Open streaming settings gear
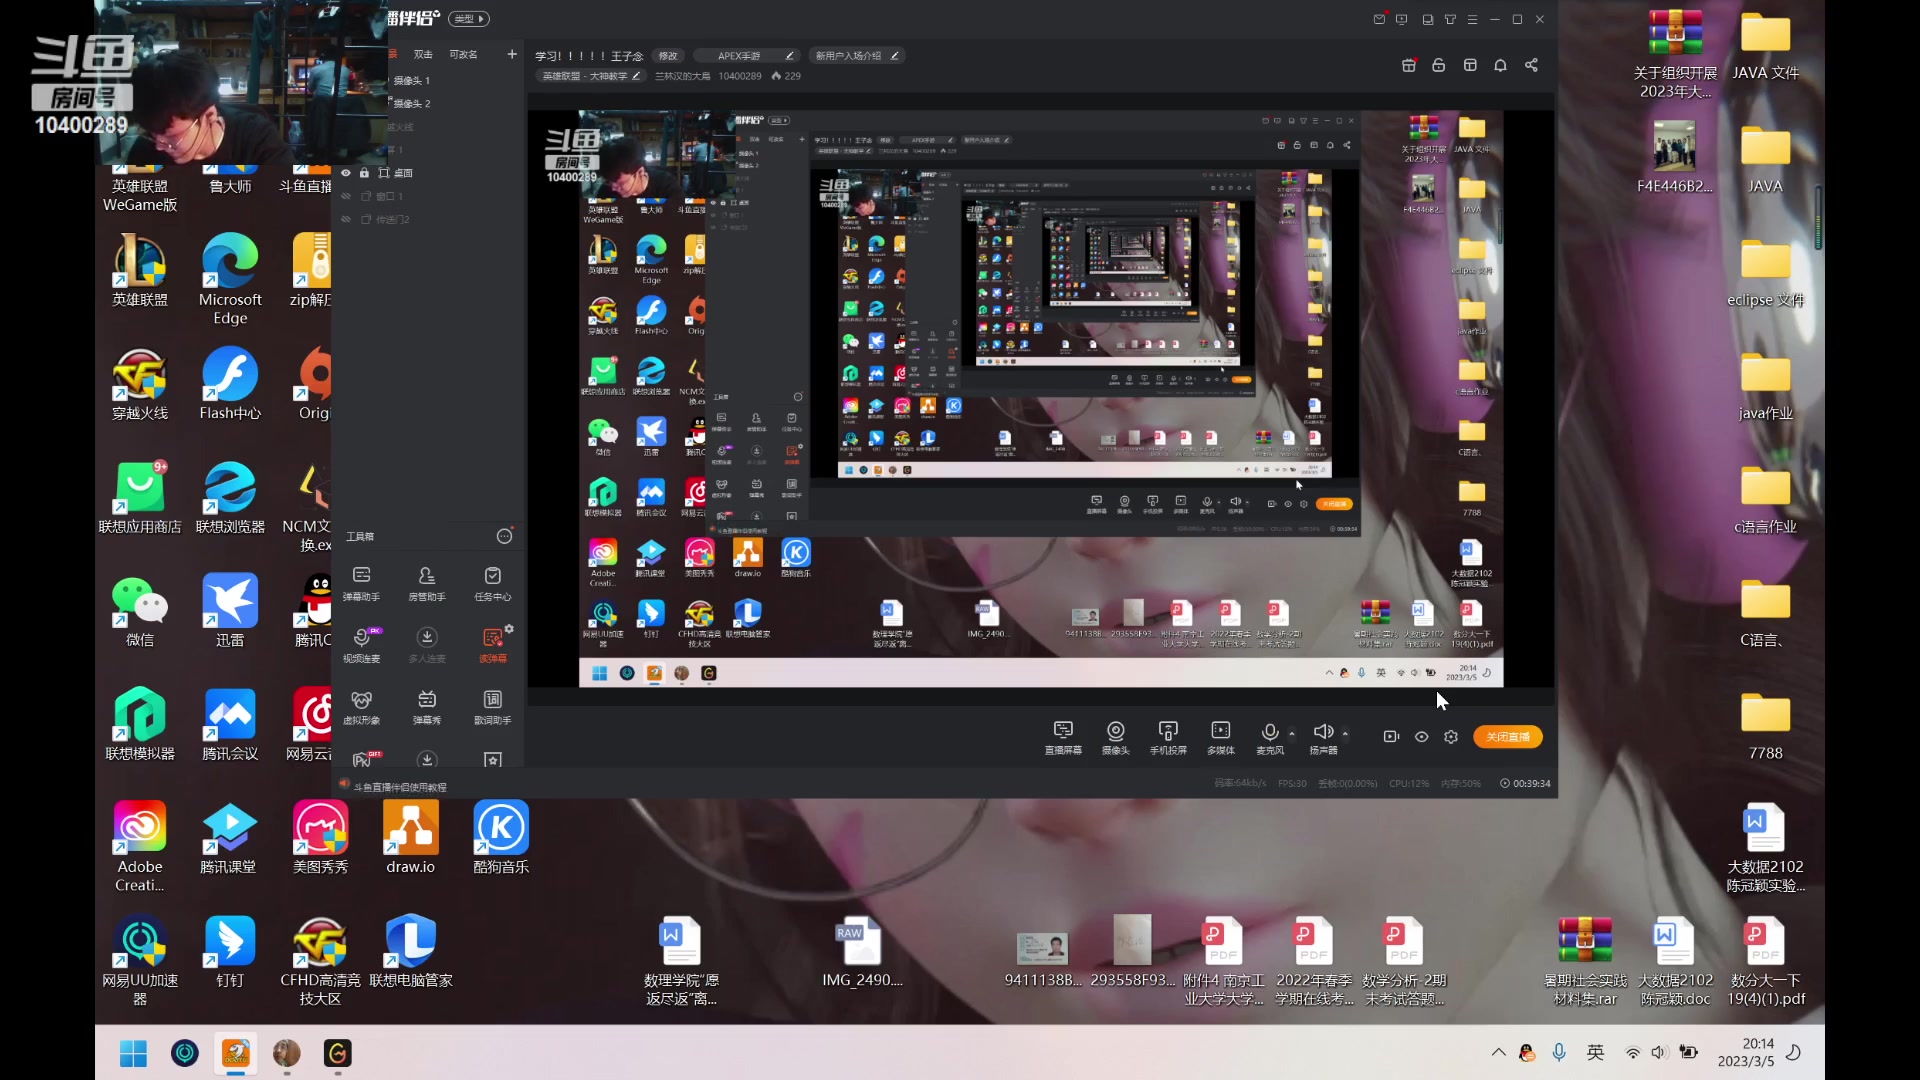 [x=1451, y=737]
